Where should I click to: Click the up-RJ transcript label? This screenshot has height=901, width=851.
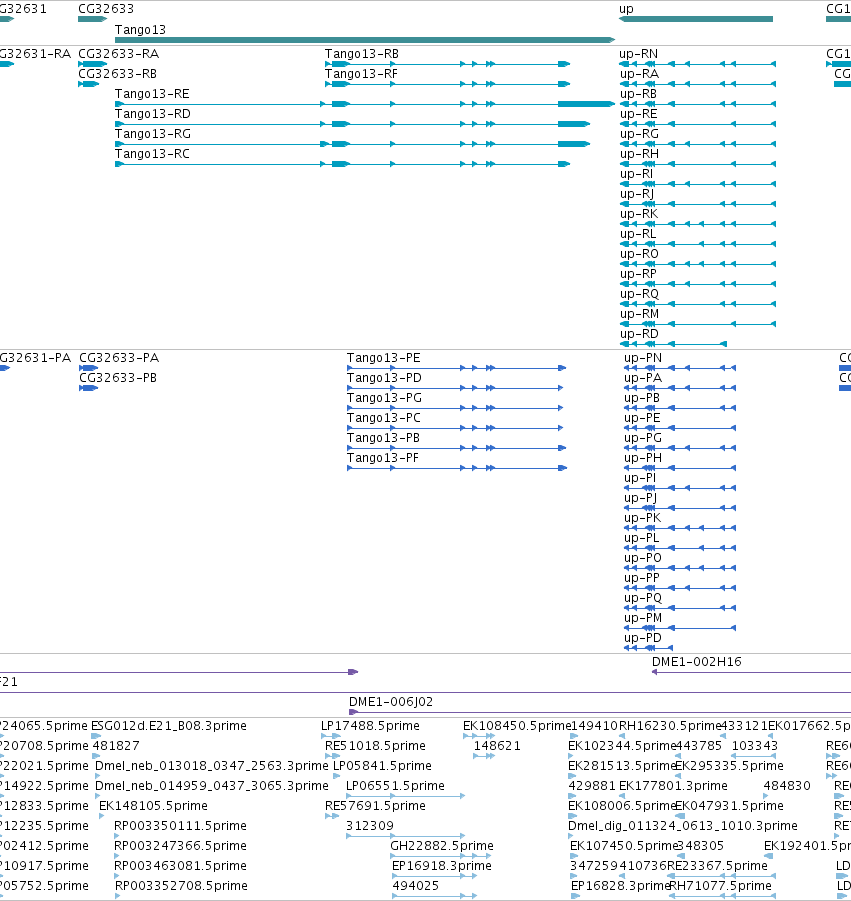tap(637, 194)
